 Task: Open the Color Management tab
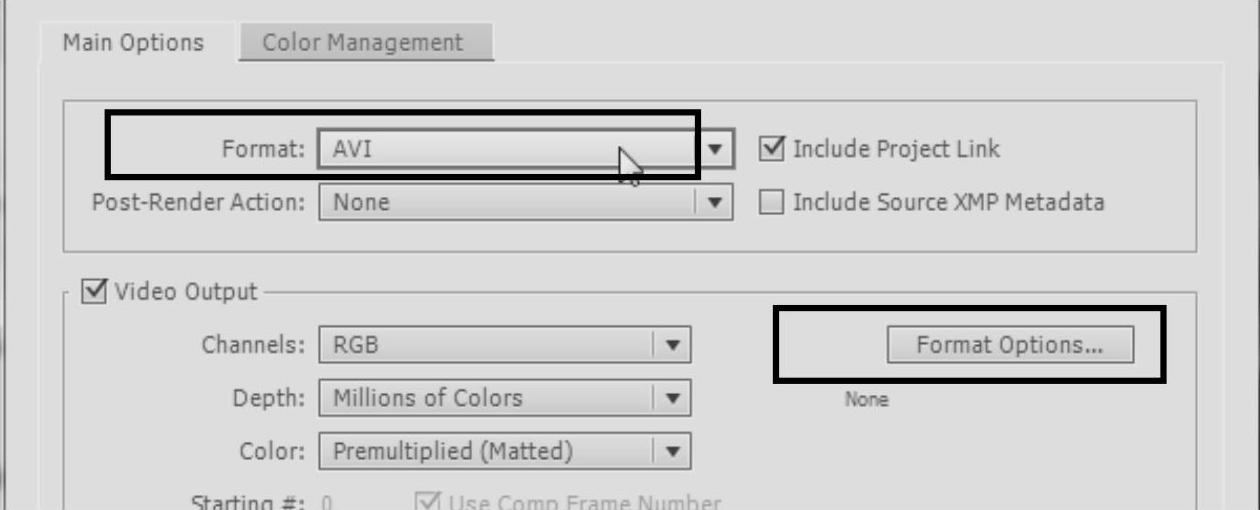[363, 43]
